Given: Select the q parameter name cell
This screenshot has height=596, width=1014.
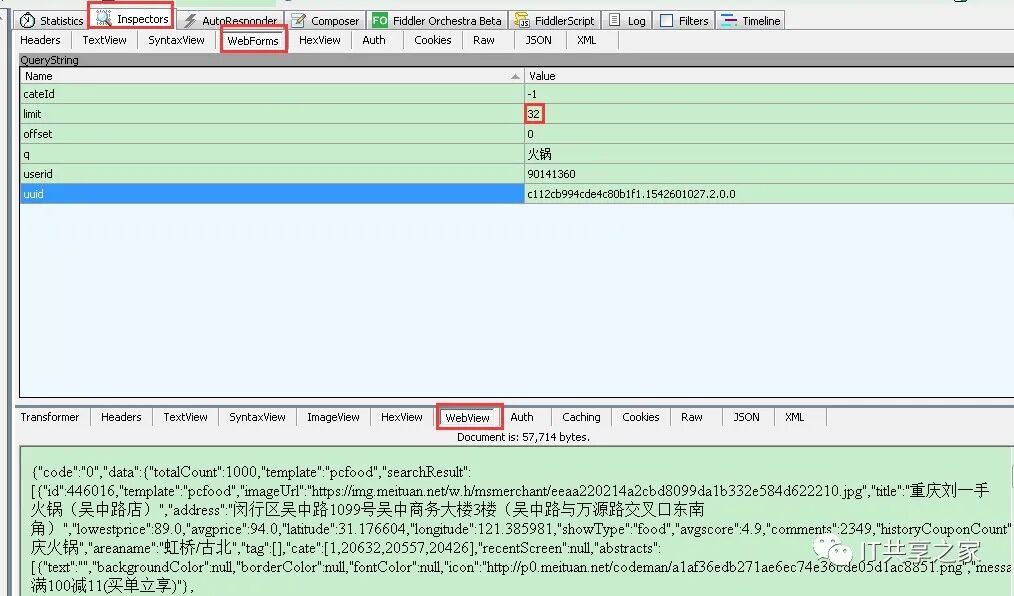Looking at the screenshot, I should 272,154.
